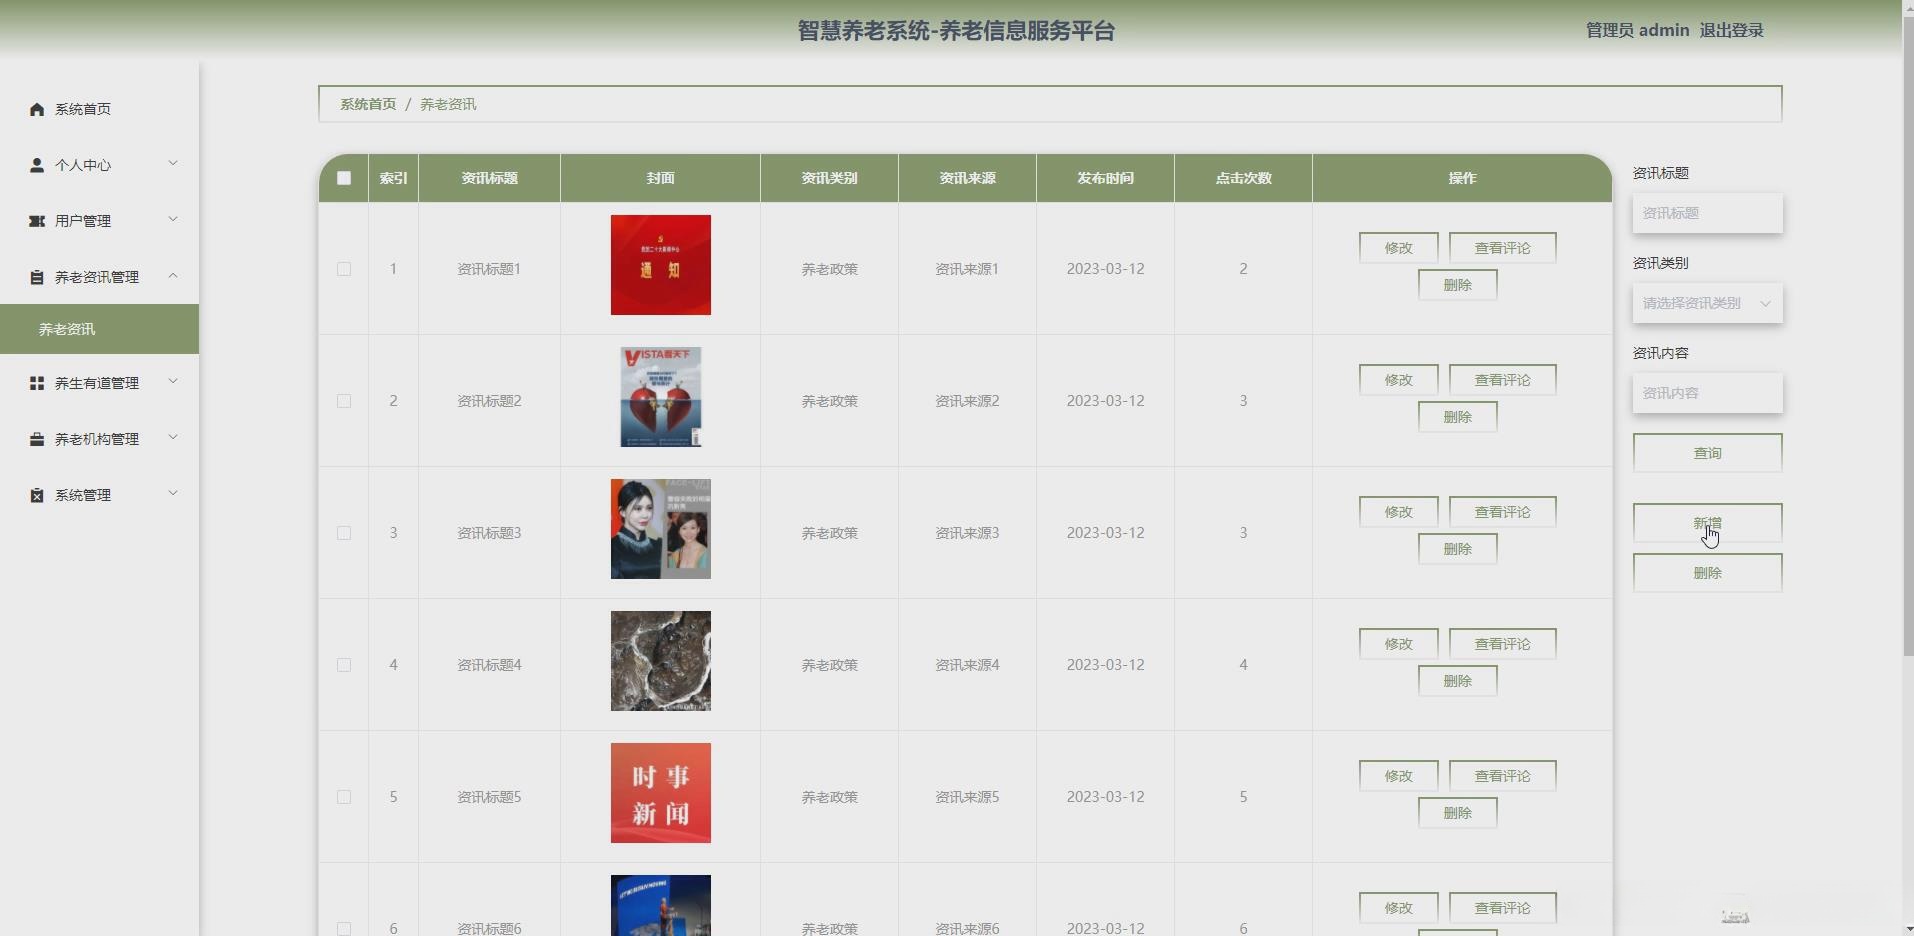Check the checkbox for row 资讯标题2
This screenshot has height=936, width=1914.
(344, 401)
